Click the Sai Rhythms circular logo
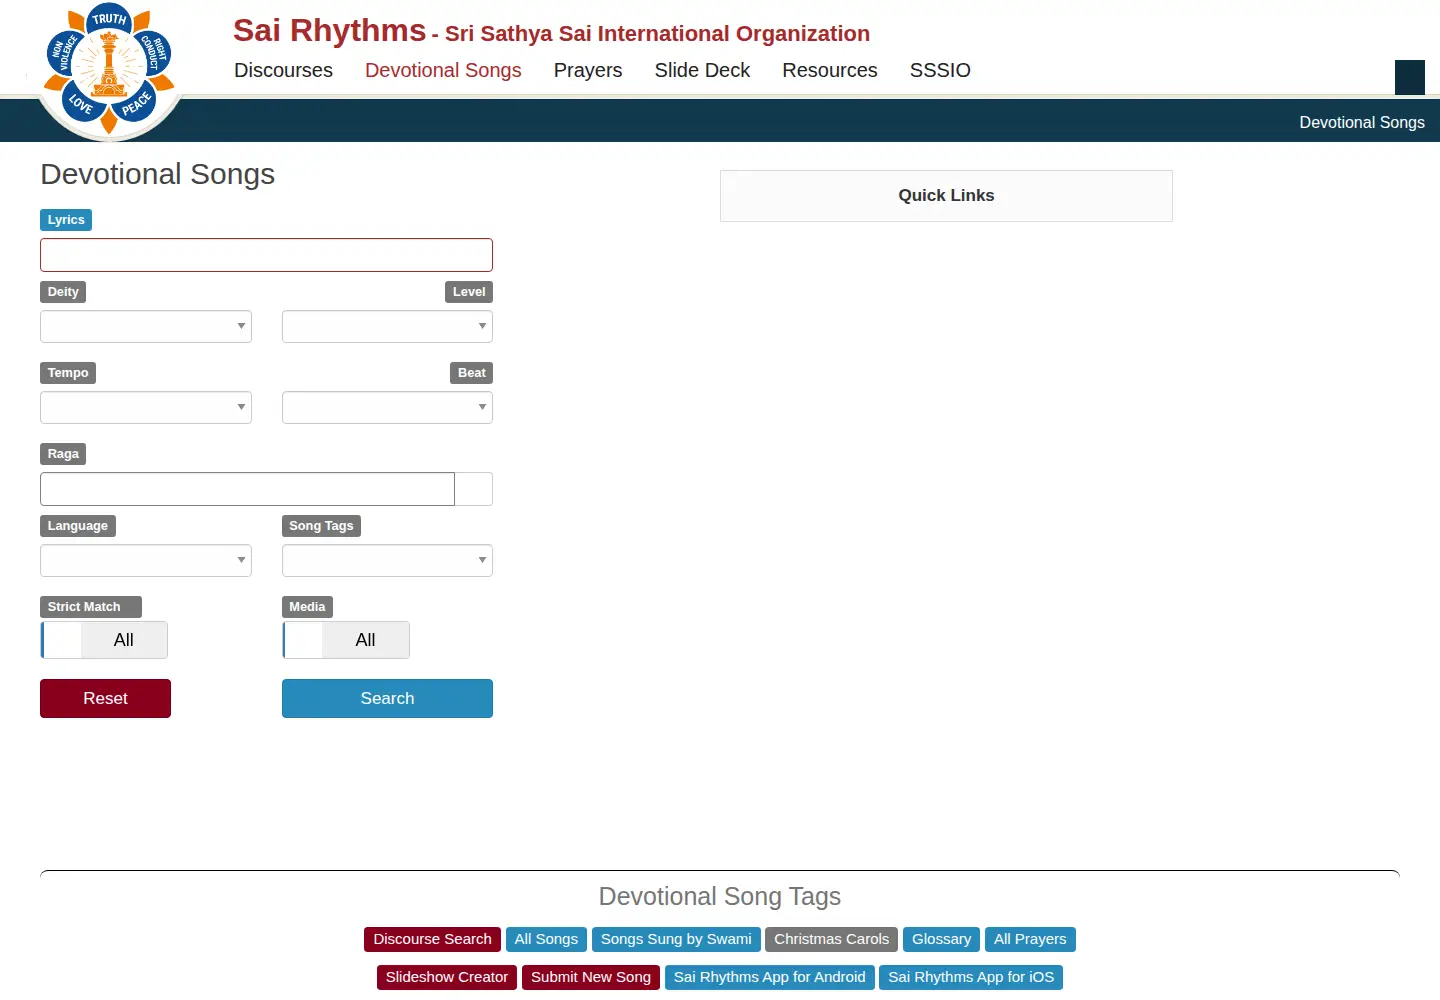Screen dimensions: 1440x1000 [110, 70]
